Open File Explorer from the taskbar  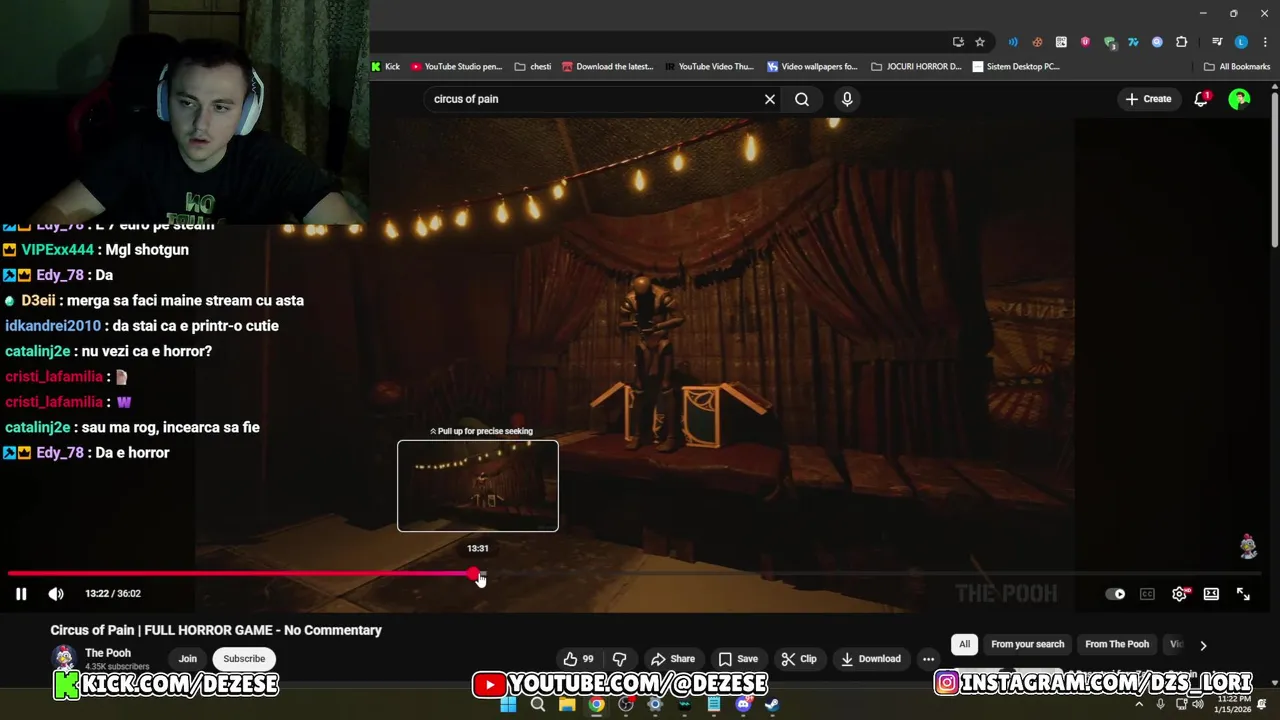pyautogui.click(x=567, y=705)
